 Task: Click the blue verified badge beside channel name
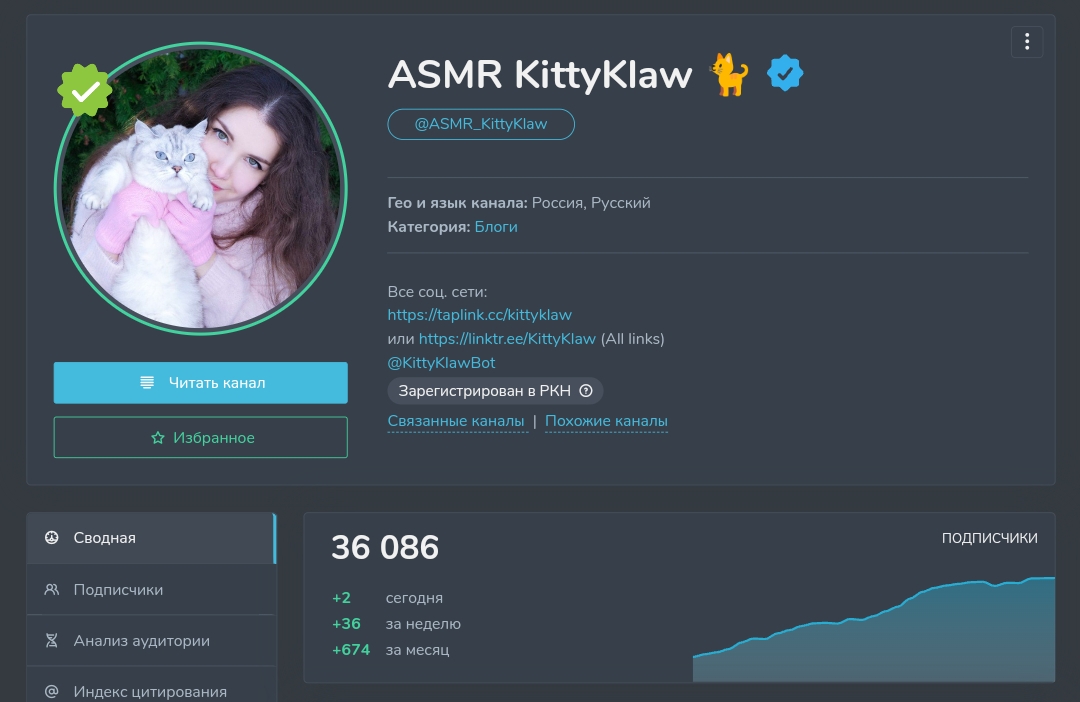click(x=785, y=73)
